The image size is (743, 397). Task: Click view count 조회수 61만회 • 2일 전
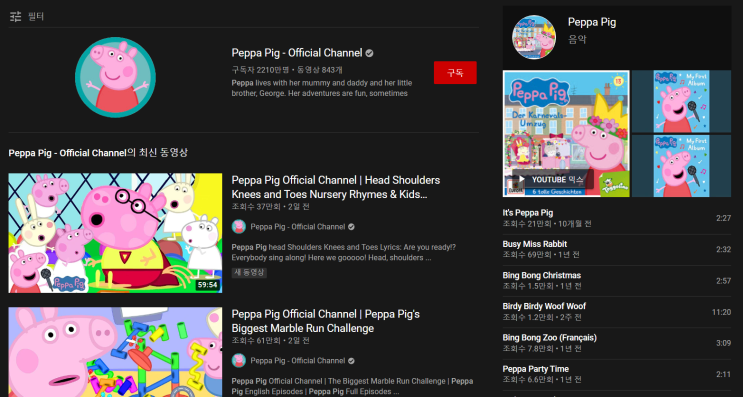(x=270, y=341)
